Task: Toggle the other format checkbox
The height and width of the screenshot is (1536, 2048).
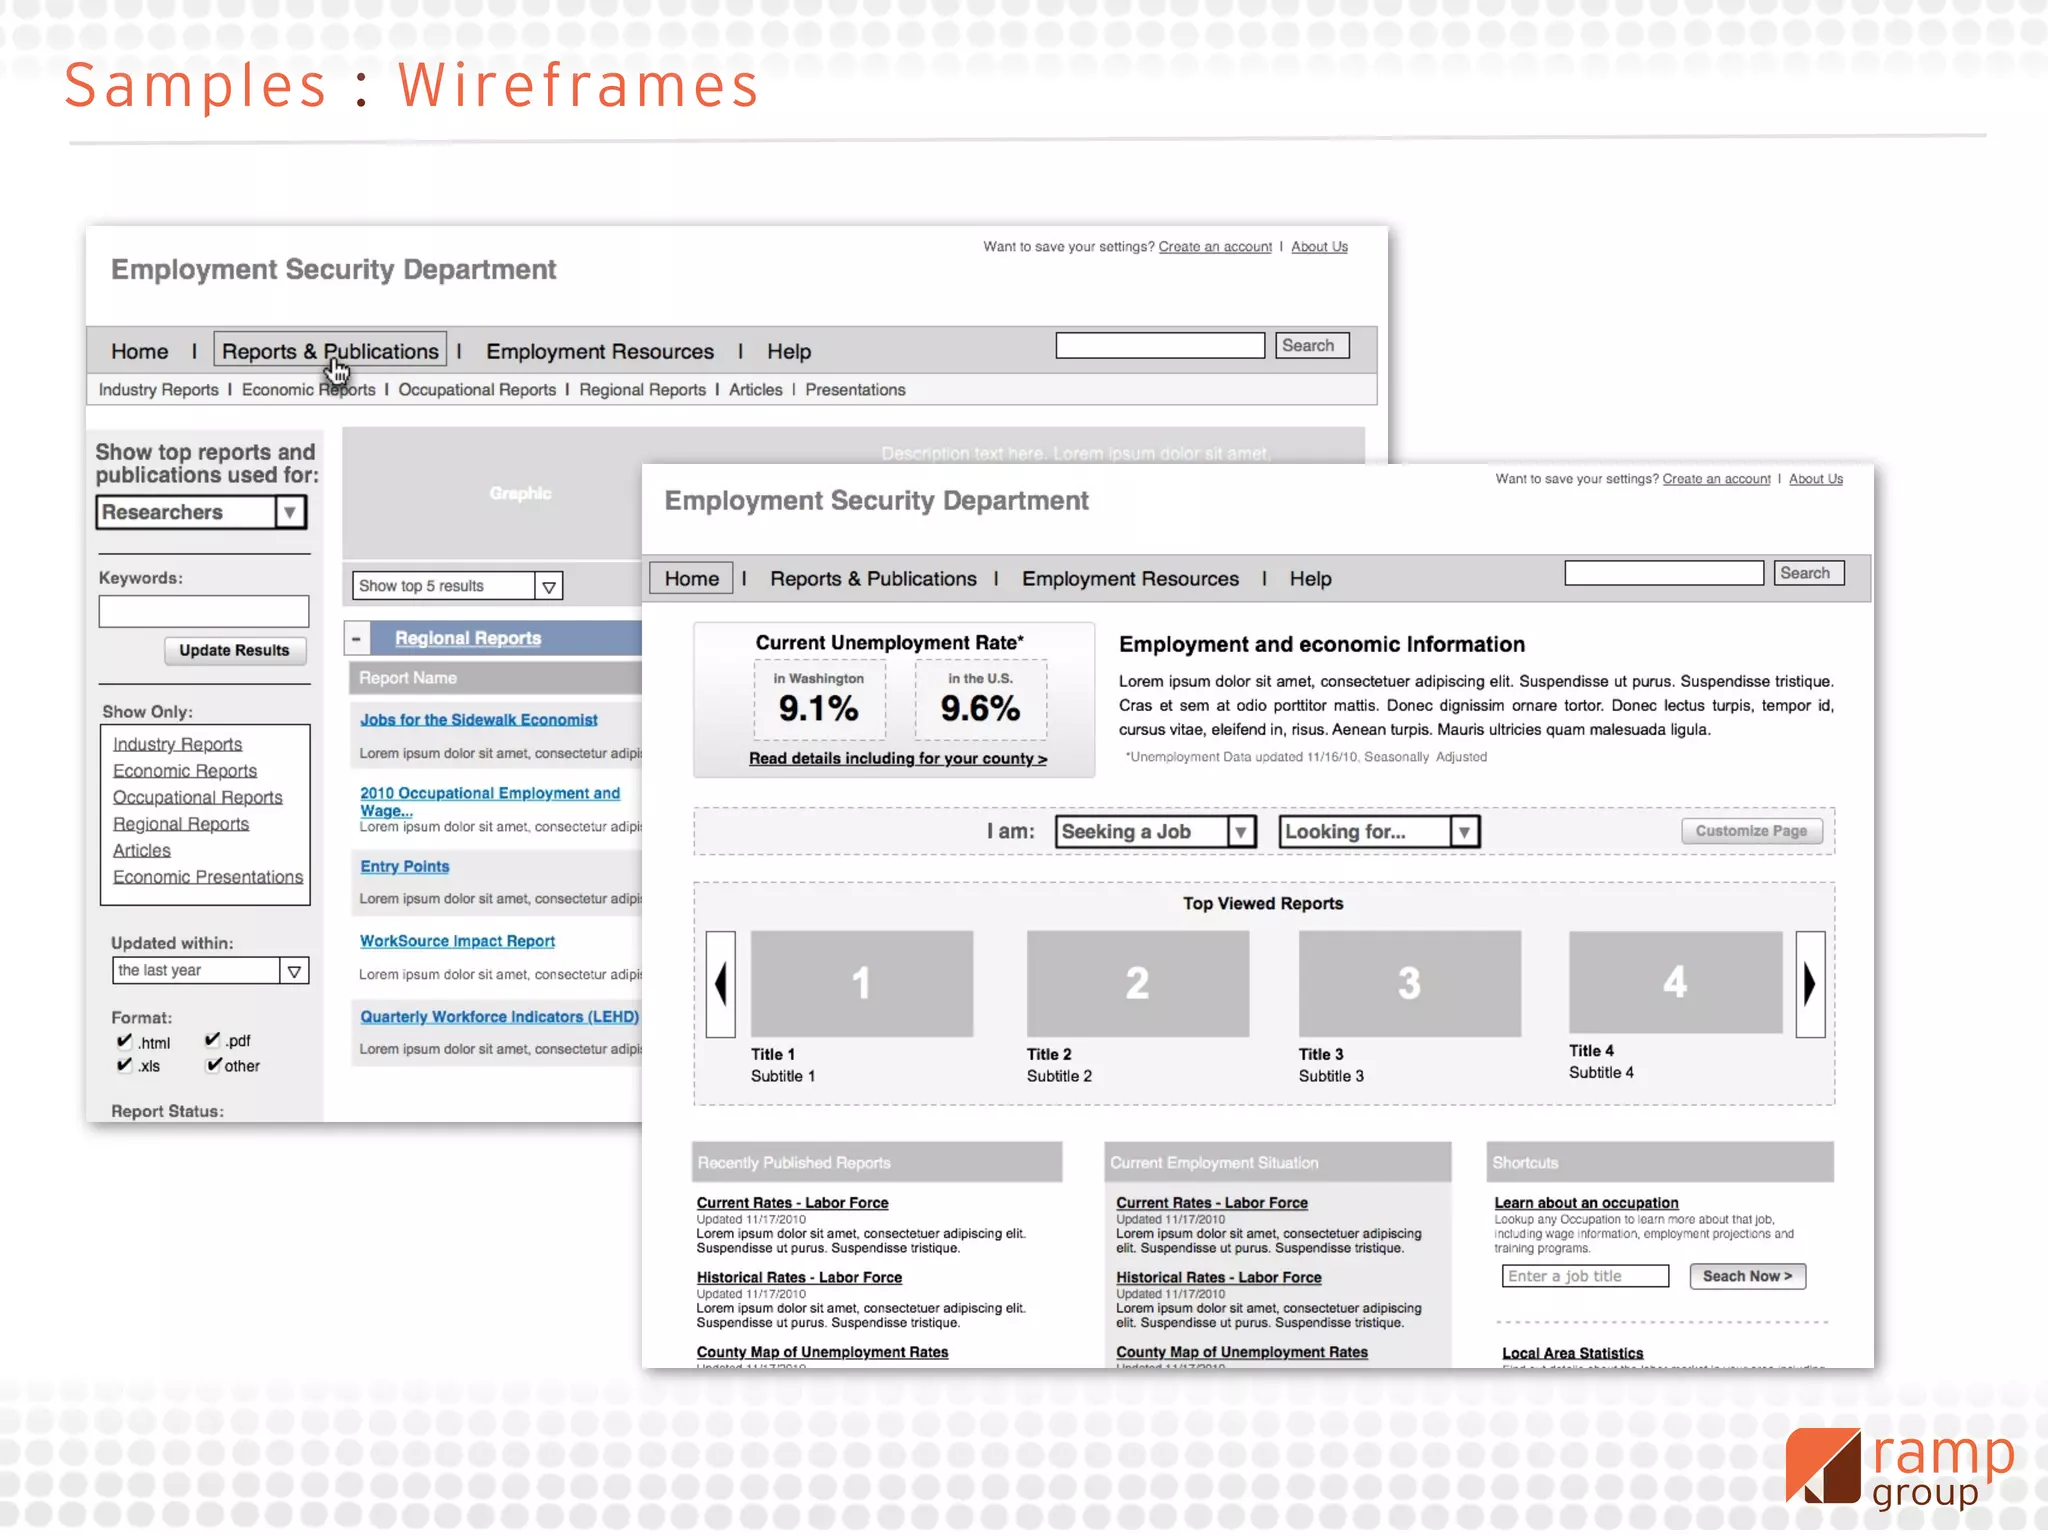Action: (x=213, y=1065)
